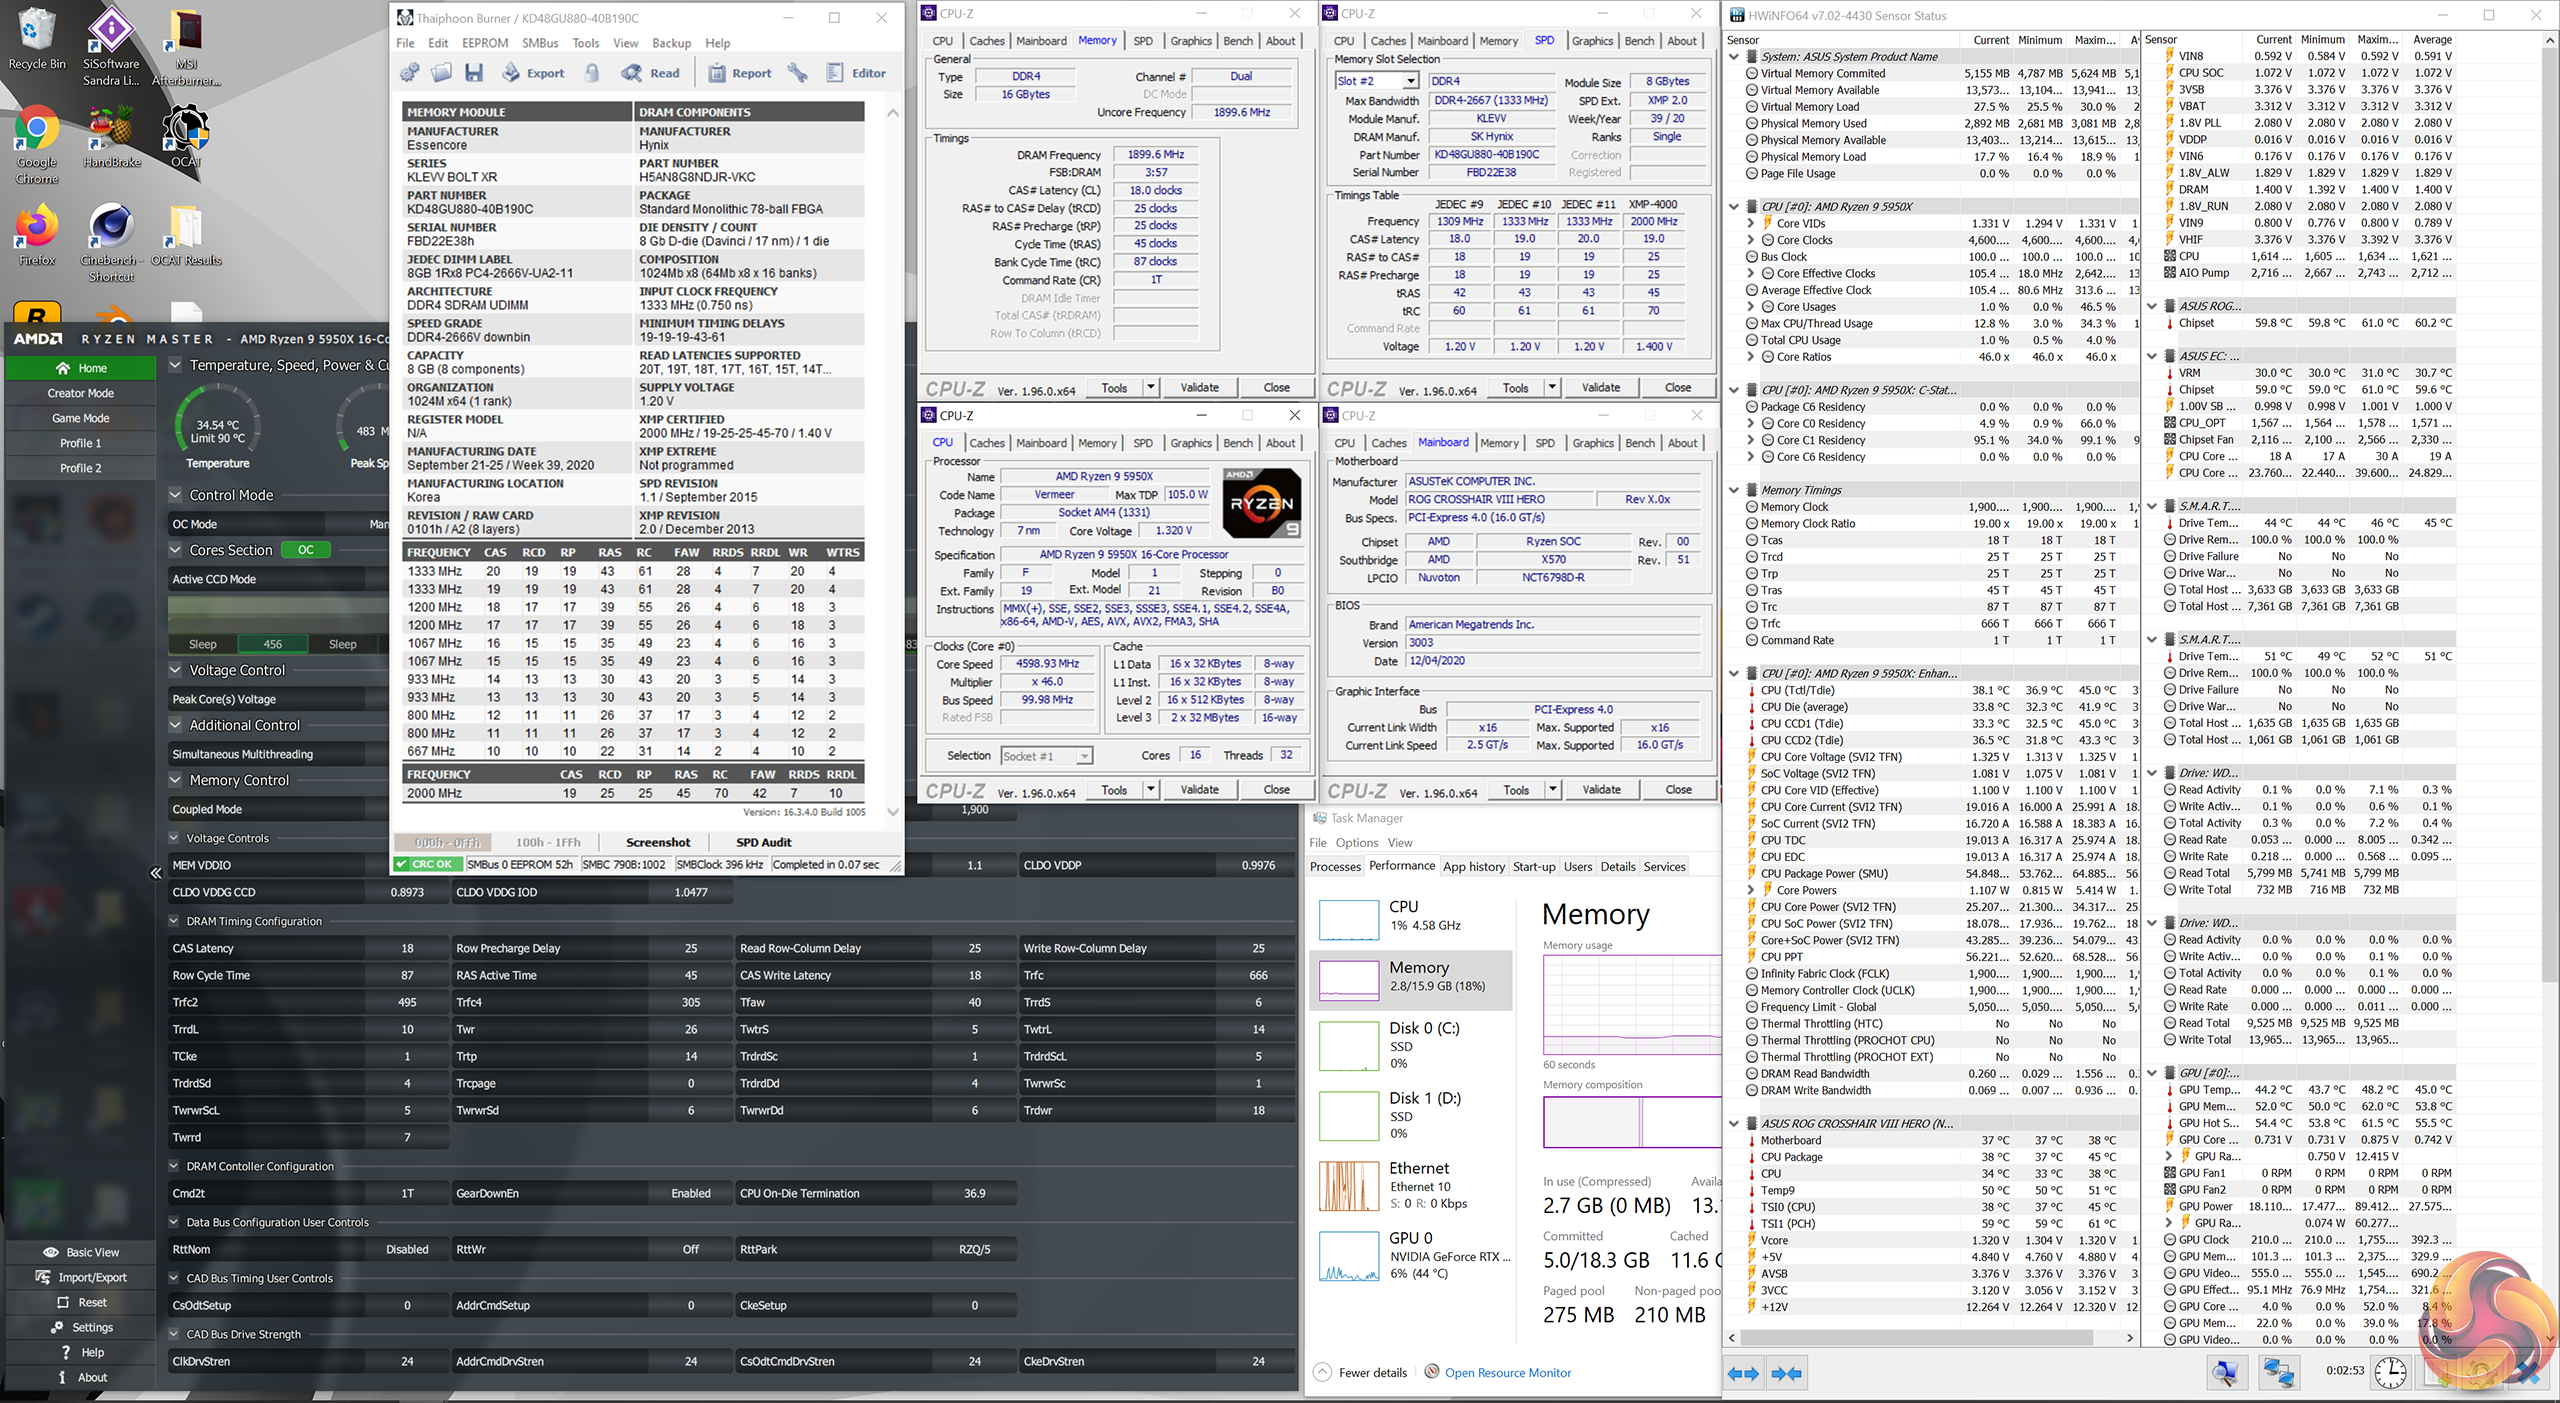
Task: Toggle the 456 core cell between Sleep cells
Action: 272,644
